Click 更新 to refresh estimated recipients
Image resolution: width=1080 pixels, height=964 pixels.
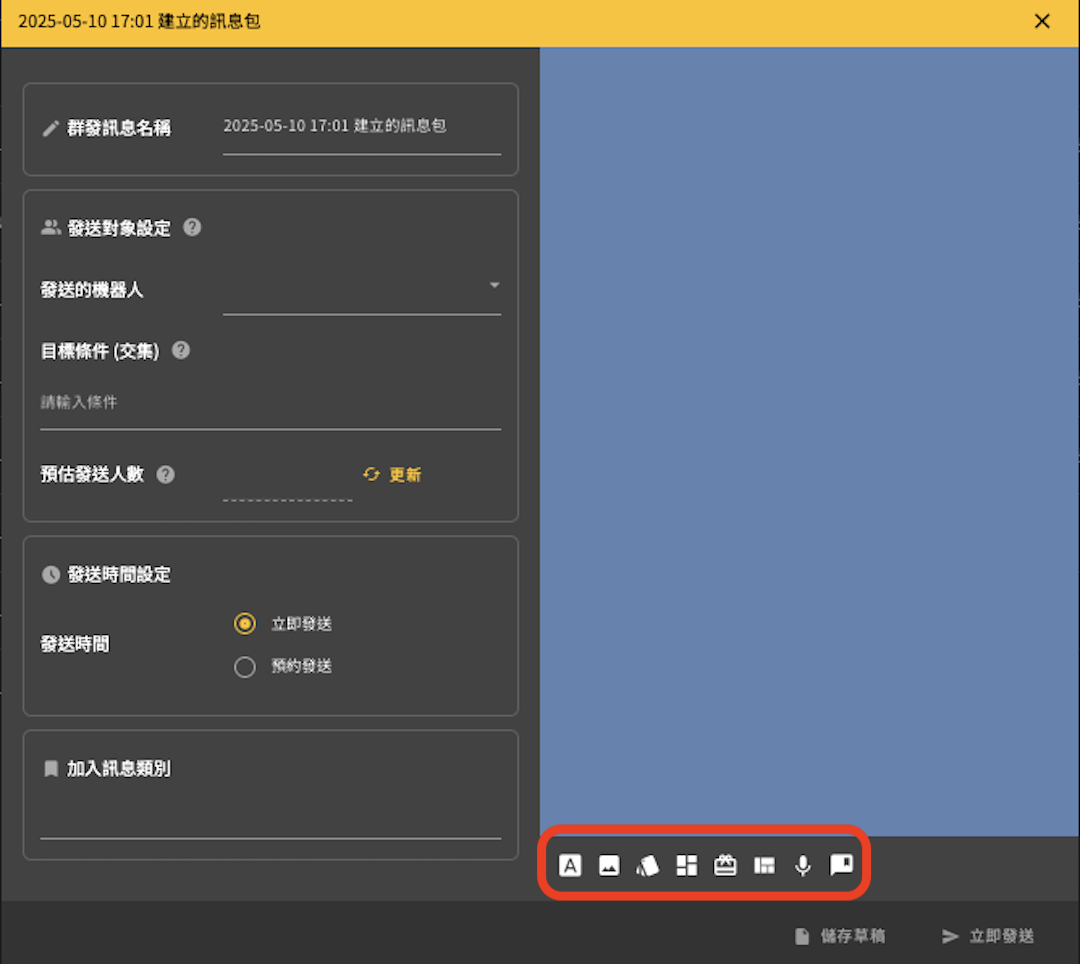point(392,474)
